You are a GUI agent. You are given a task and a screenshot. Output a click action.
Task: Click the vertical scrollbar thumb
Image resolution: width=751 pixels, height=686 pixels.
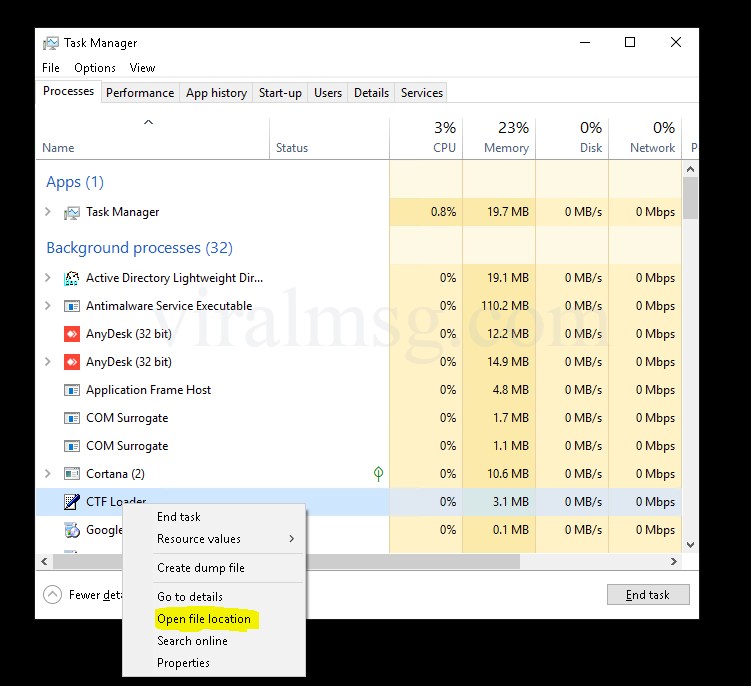coord(690,198)
